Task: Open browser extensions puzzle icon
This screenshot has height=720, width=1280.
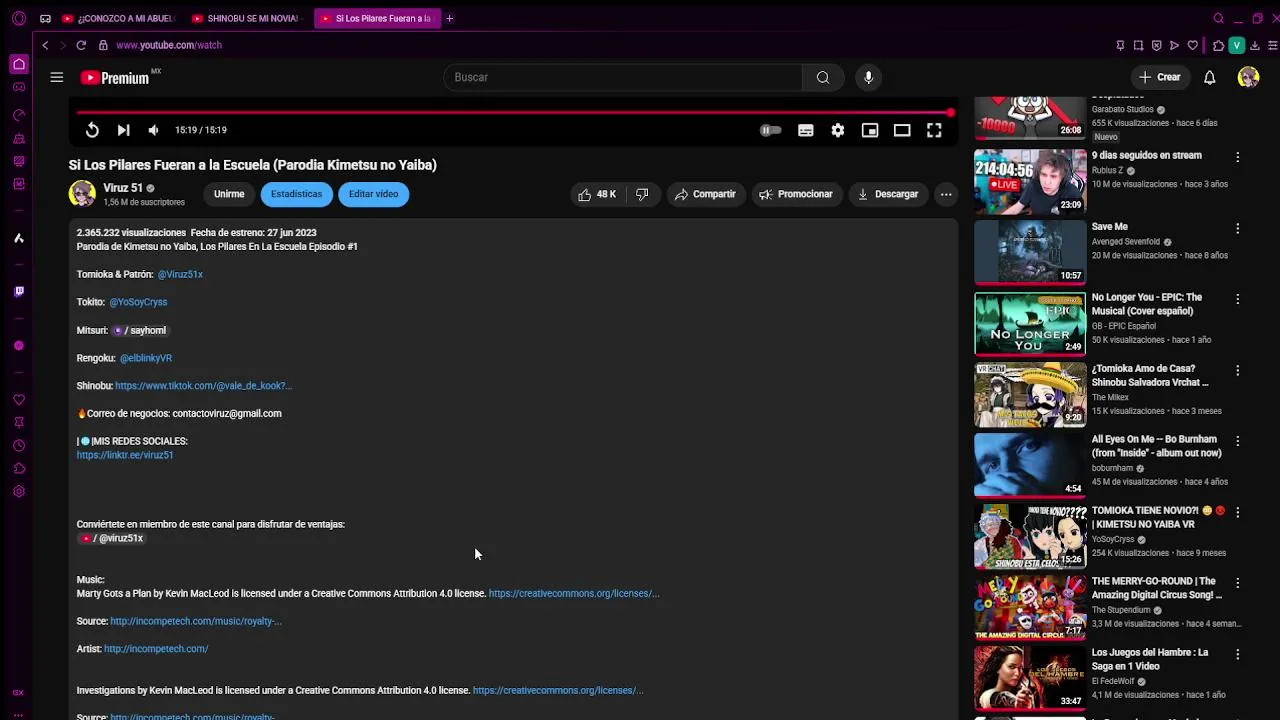Action: point(1218,45)
